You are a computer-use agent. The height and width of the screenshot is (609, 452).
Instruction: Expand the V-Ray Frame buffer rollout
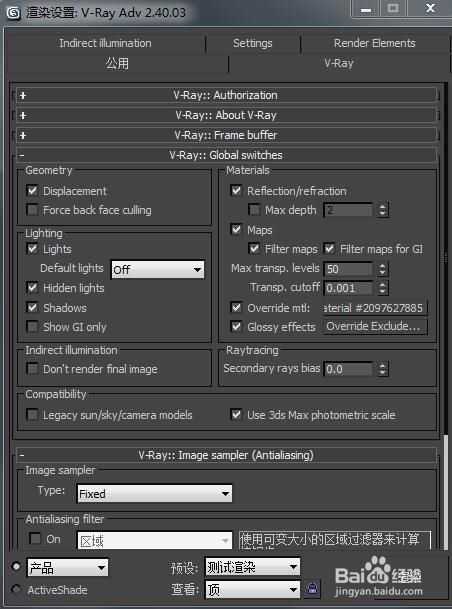pyautogui.click(x=226, y=135)
